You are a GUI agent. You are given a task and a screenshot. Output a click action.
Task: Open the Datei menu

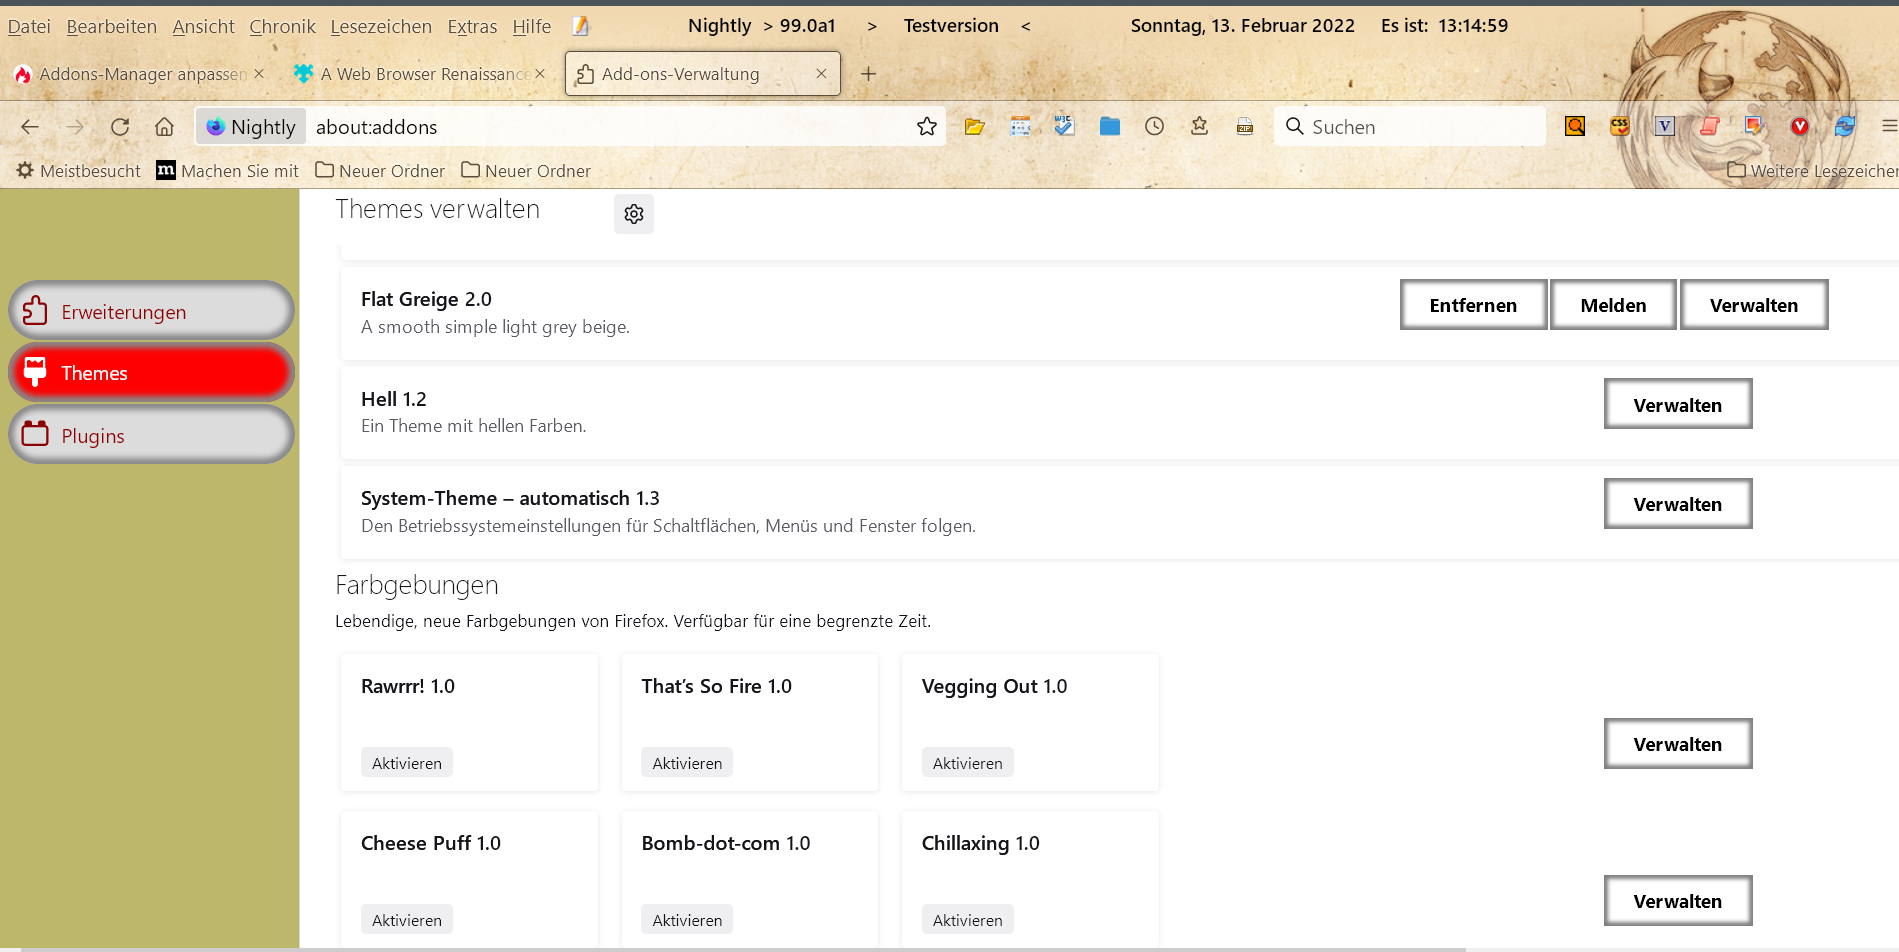click(29, 26)
